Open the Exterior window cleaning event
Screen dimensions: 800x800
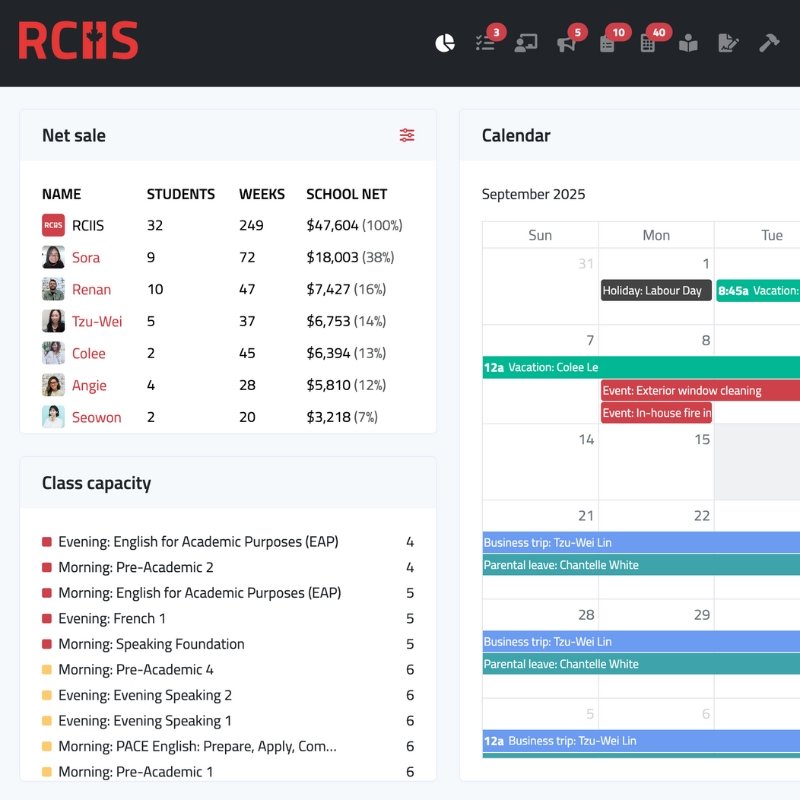[x=699, y=390]
